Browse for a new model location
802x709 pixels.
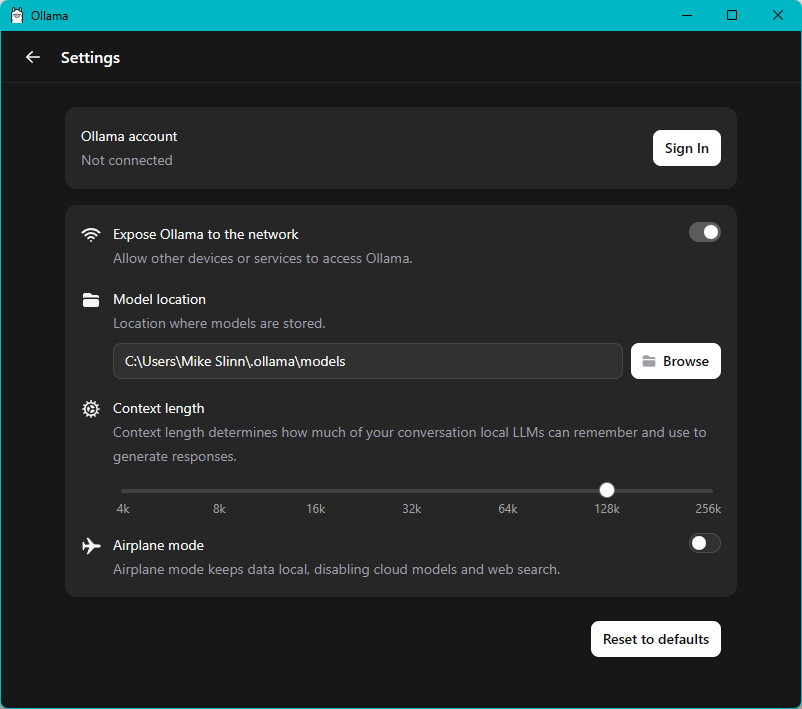coord(675,361)
